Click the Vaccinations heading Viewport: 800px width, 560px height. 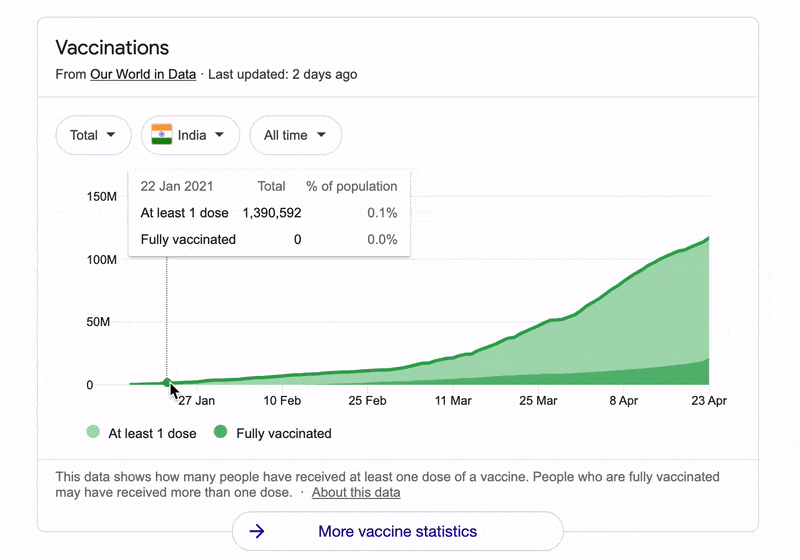tap(112, 48)
